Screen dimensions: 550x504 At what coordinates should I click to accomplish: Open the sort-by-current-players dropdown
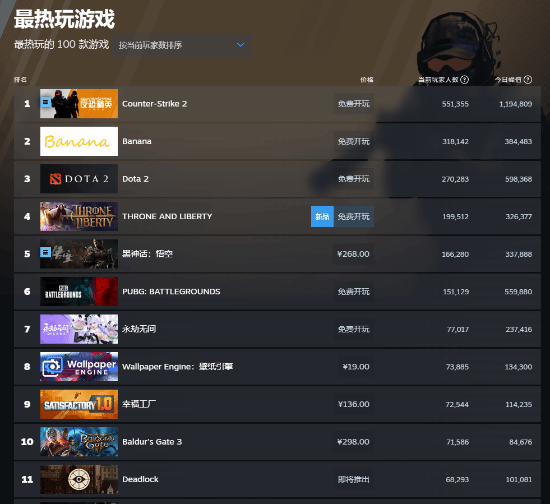[x=182, y=45]
